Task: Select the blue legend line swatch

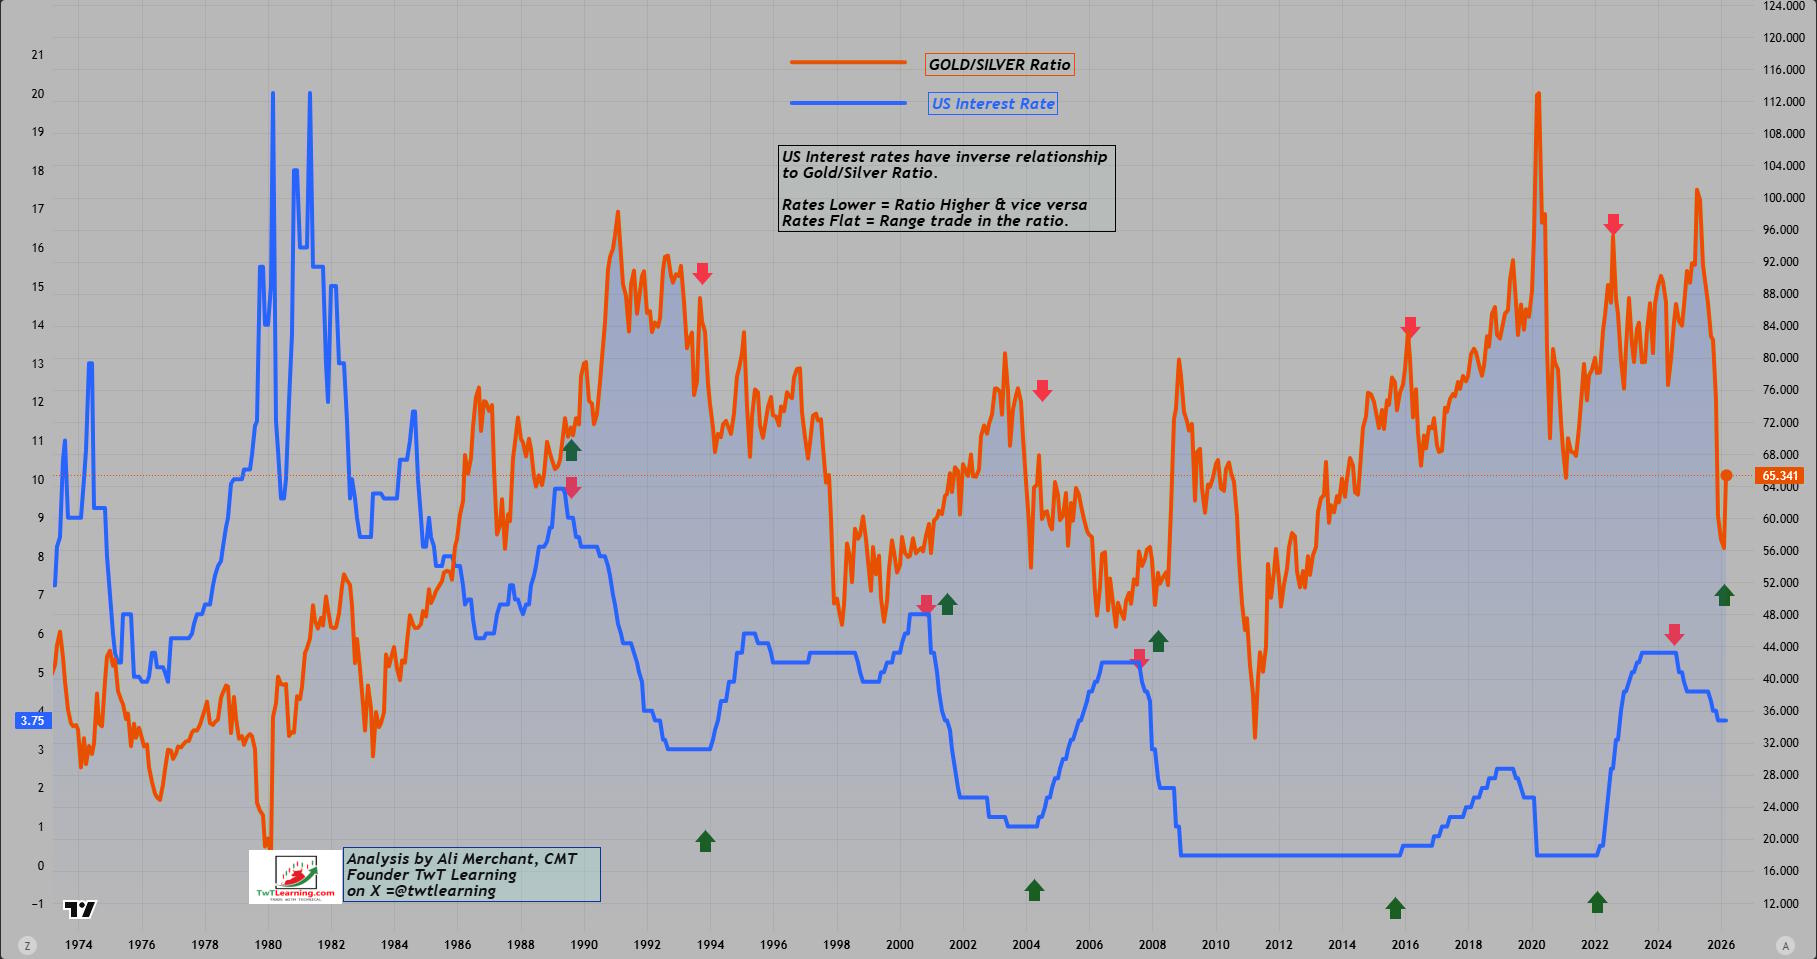Action: tap(848, 102)
